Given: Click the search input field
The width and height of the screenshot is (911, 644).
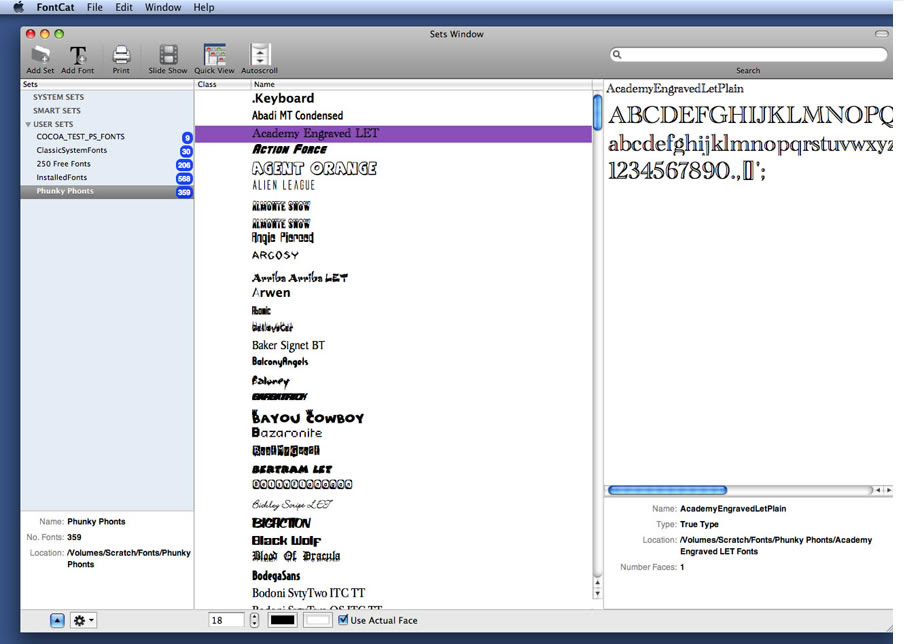Looking at the screenshot, I should coord(748,55).
